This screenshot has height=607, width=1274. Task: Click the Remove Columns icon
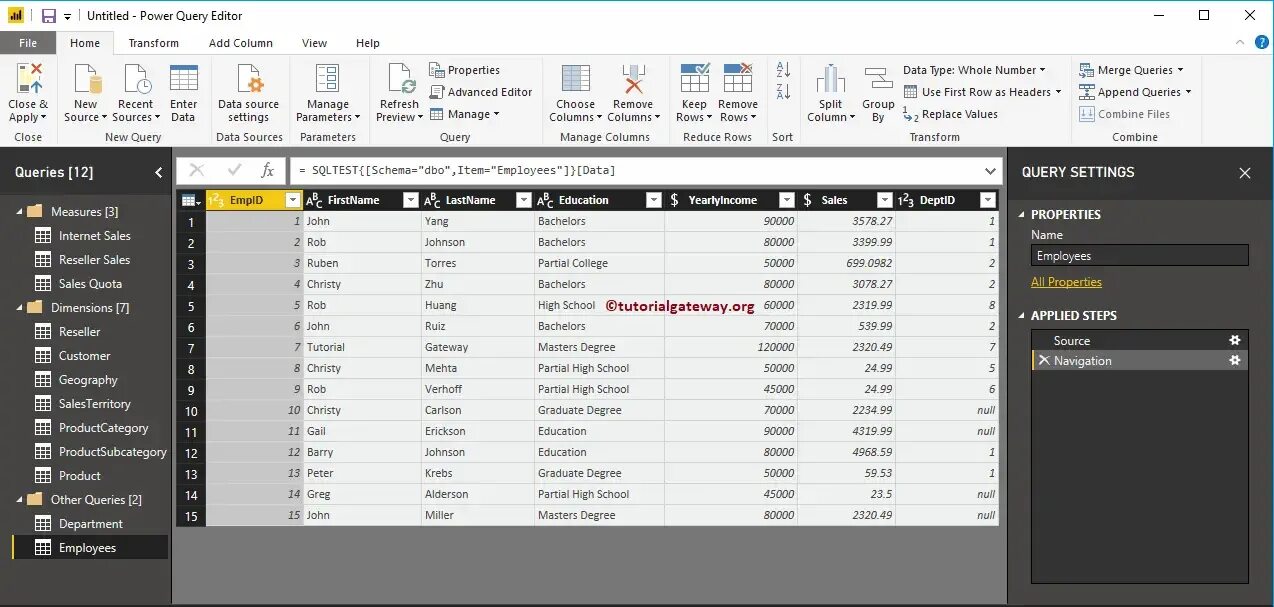click(632, 78)
